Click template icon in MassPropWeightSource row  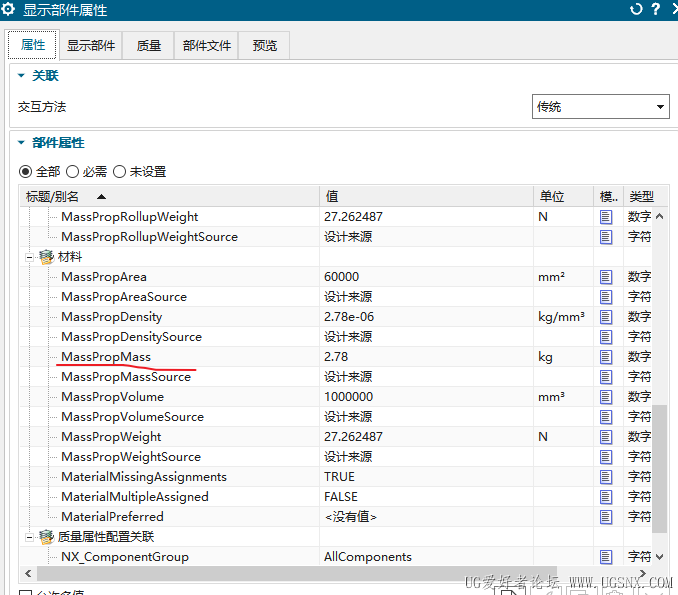[x=606, y=457]
